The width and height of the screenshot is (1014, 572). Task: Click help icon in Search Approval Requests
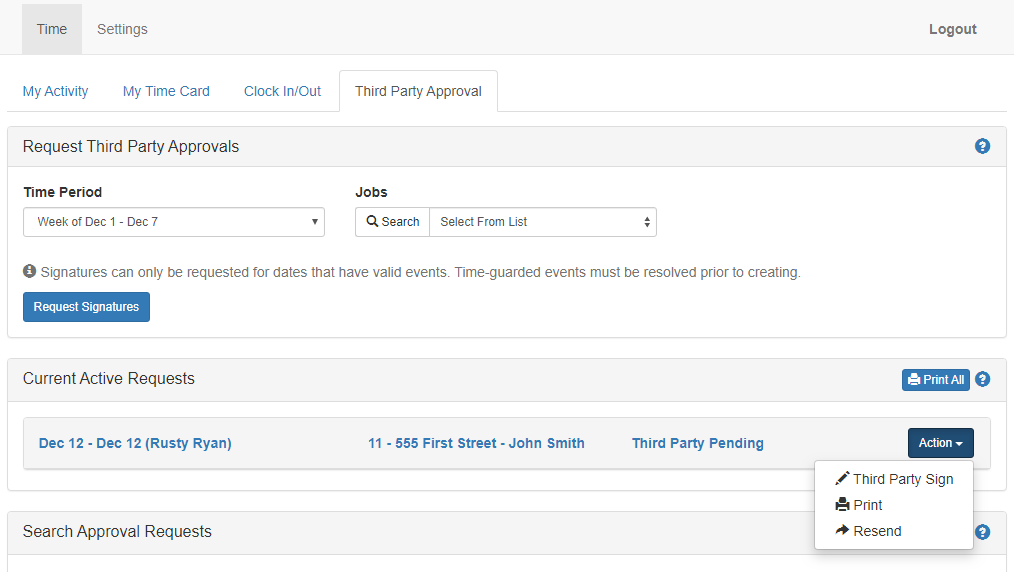(x=982, y=532)
